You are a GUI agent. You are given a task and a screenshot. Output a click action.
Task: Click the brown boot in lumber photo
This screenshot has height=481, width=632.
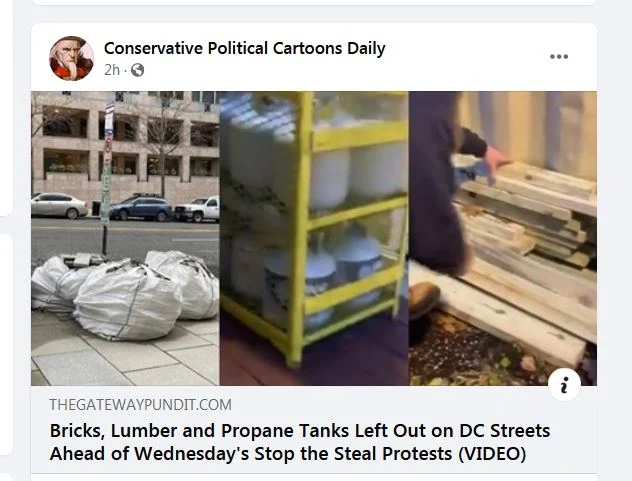(x=424, y=299)
